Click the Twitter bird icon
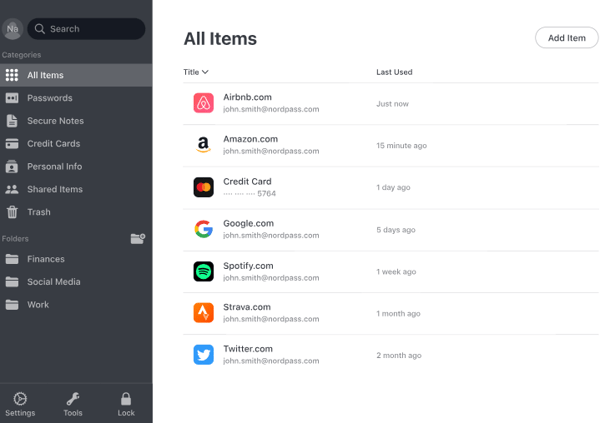Image resolution: width=600 pixels, height=423 pixels. pyautogui.click(x=203, y=355)
